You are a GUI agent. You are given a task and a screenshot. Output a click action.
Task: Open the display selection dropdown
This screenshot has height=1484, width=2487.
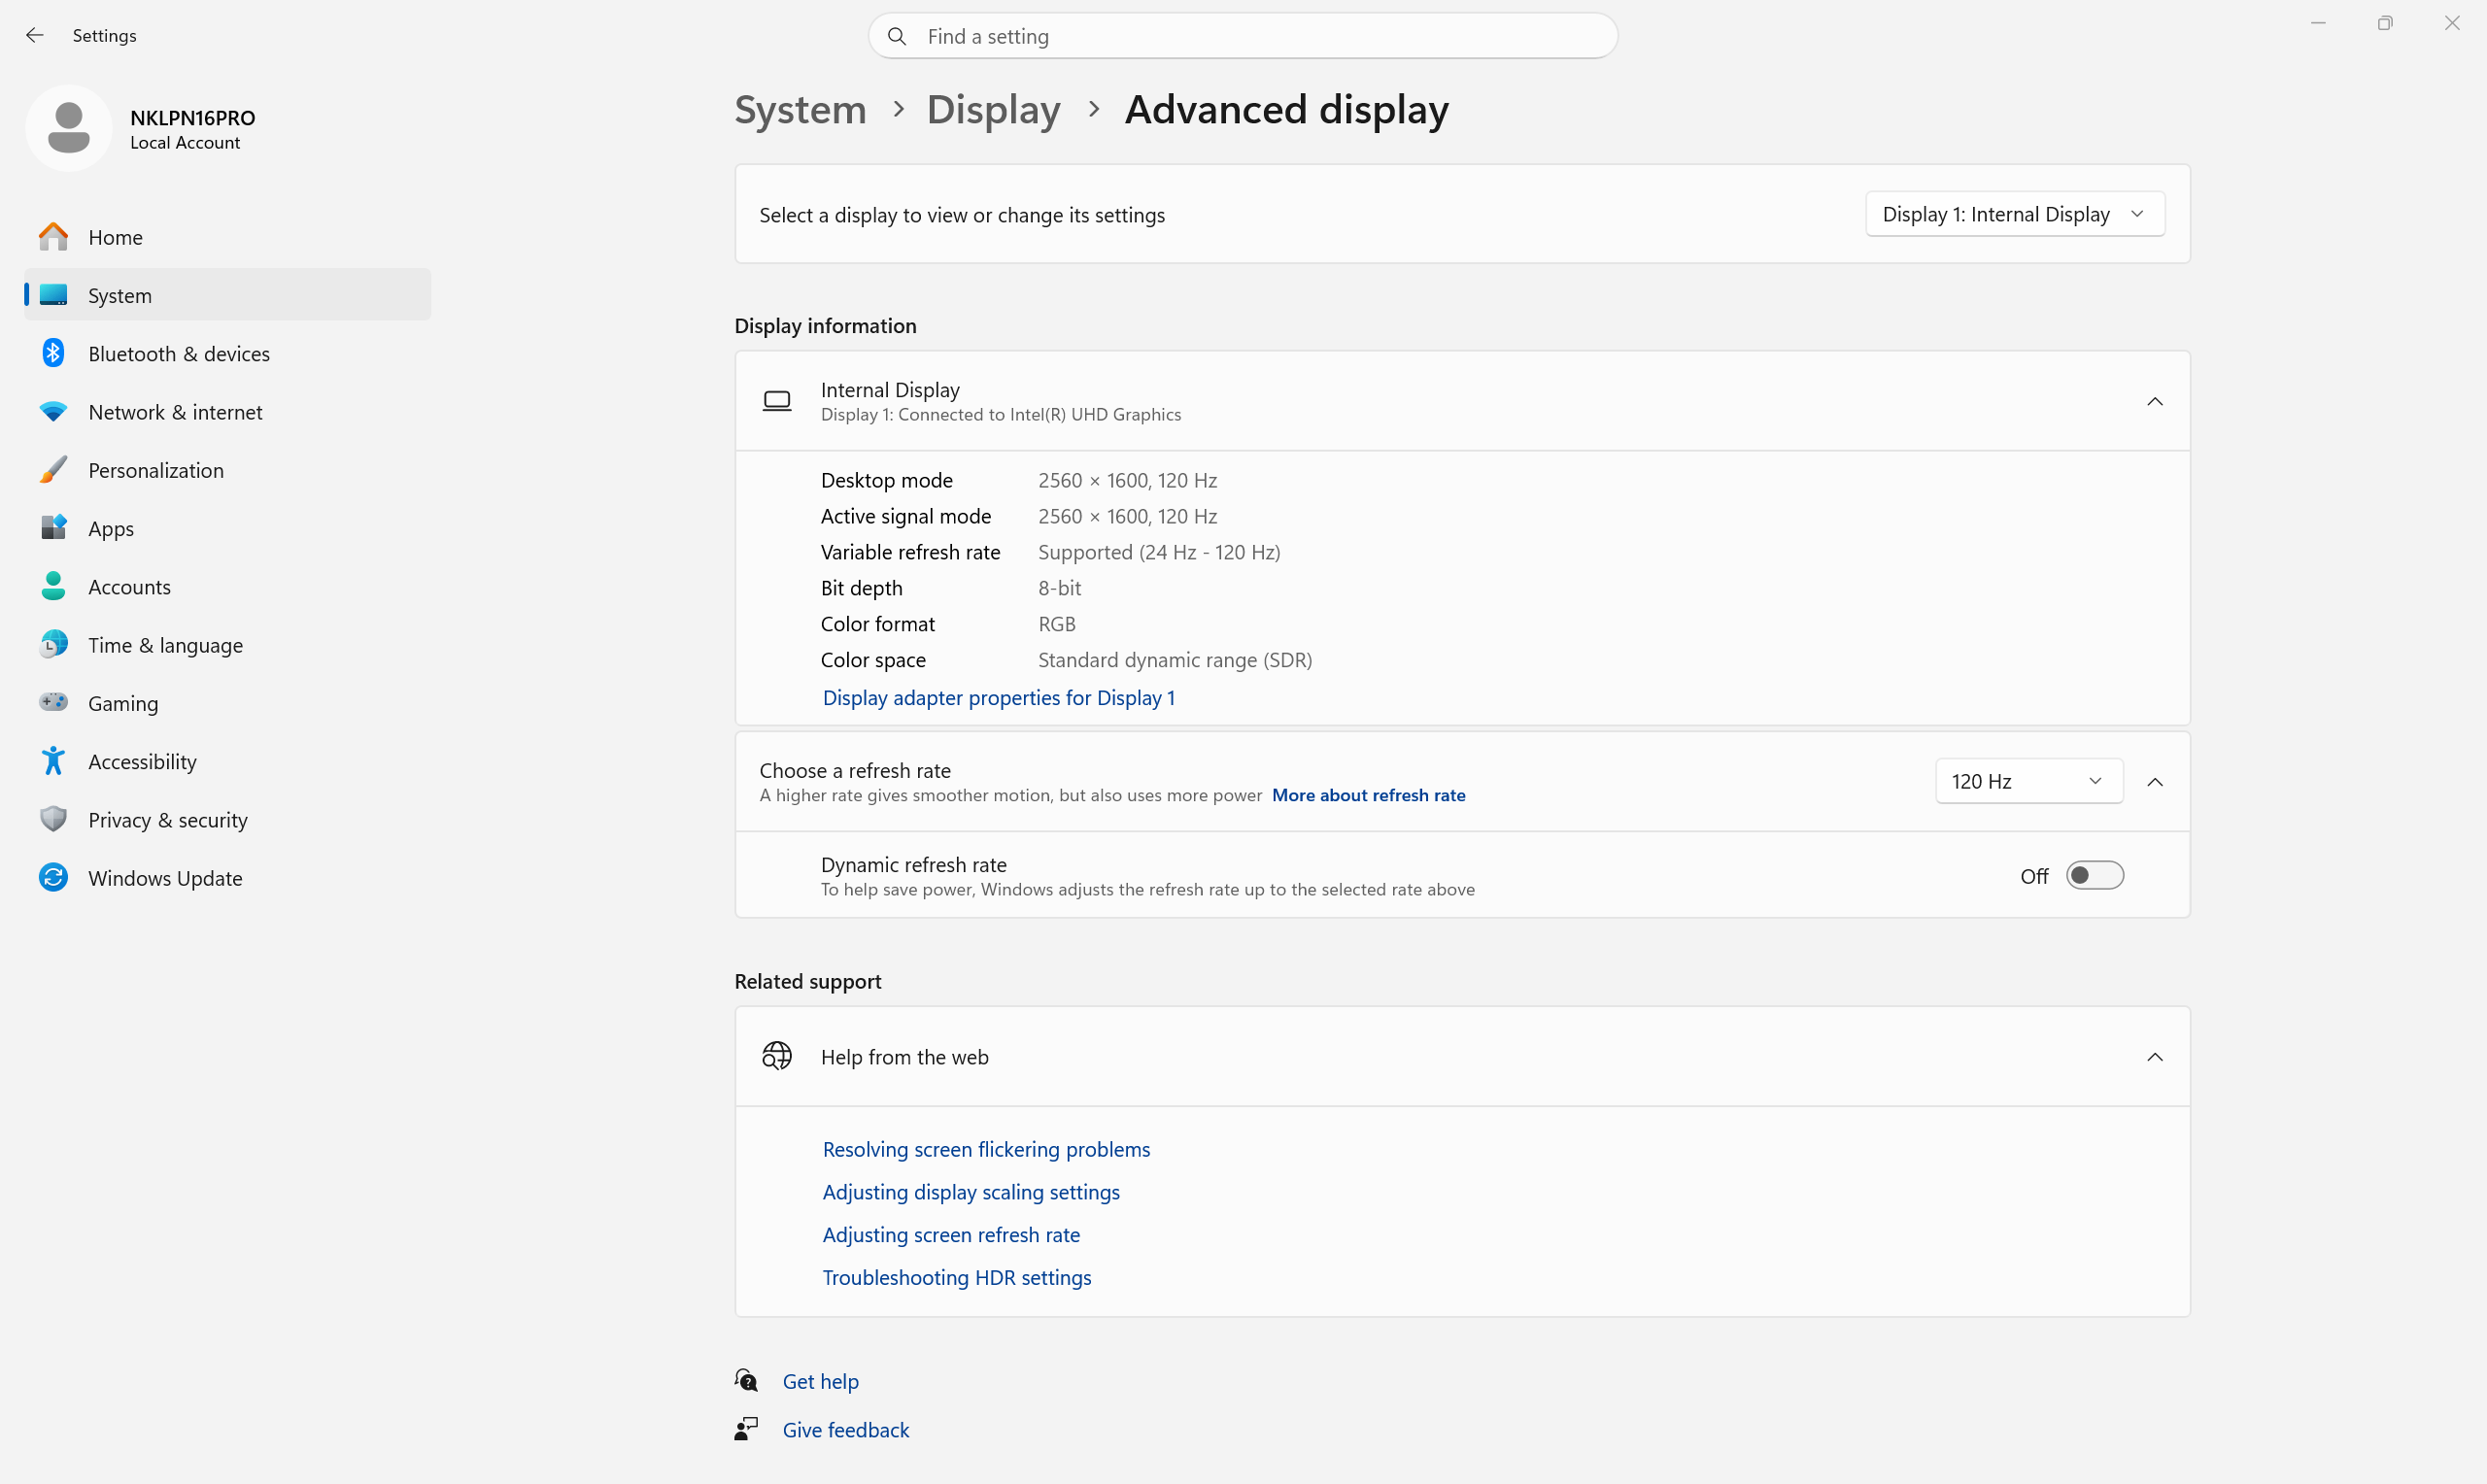[2014, 214]
